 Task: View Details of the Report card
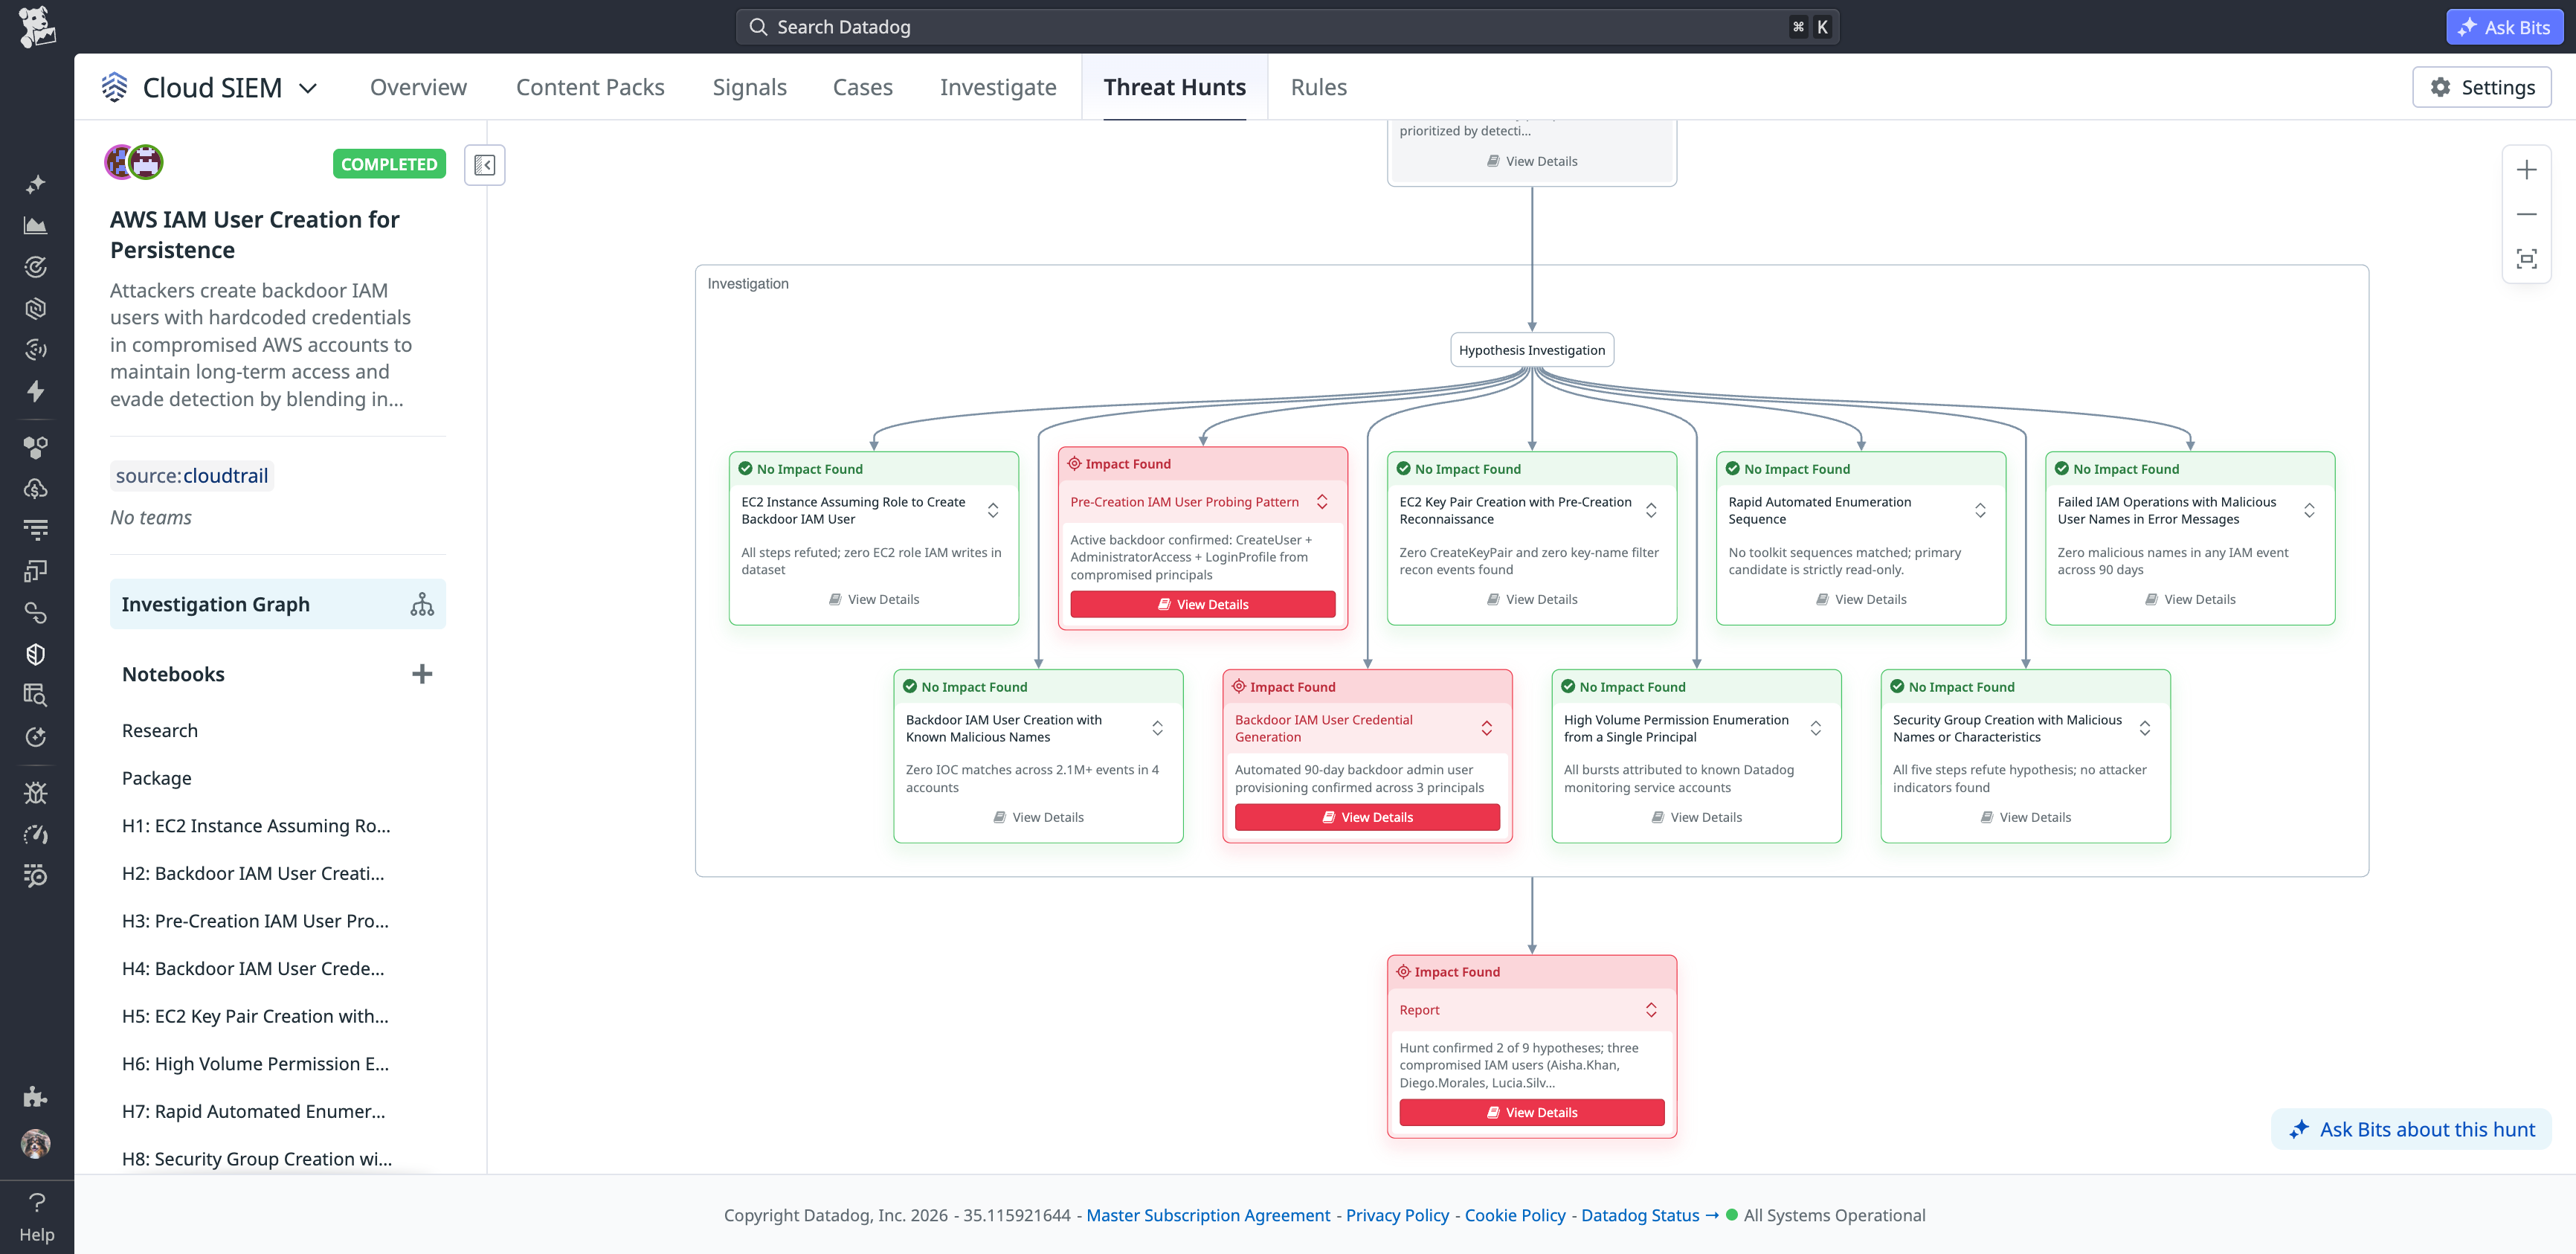pos(1531,1112)
